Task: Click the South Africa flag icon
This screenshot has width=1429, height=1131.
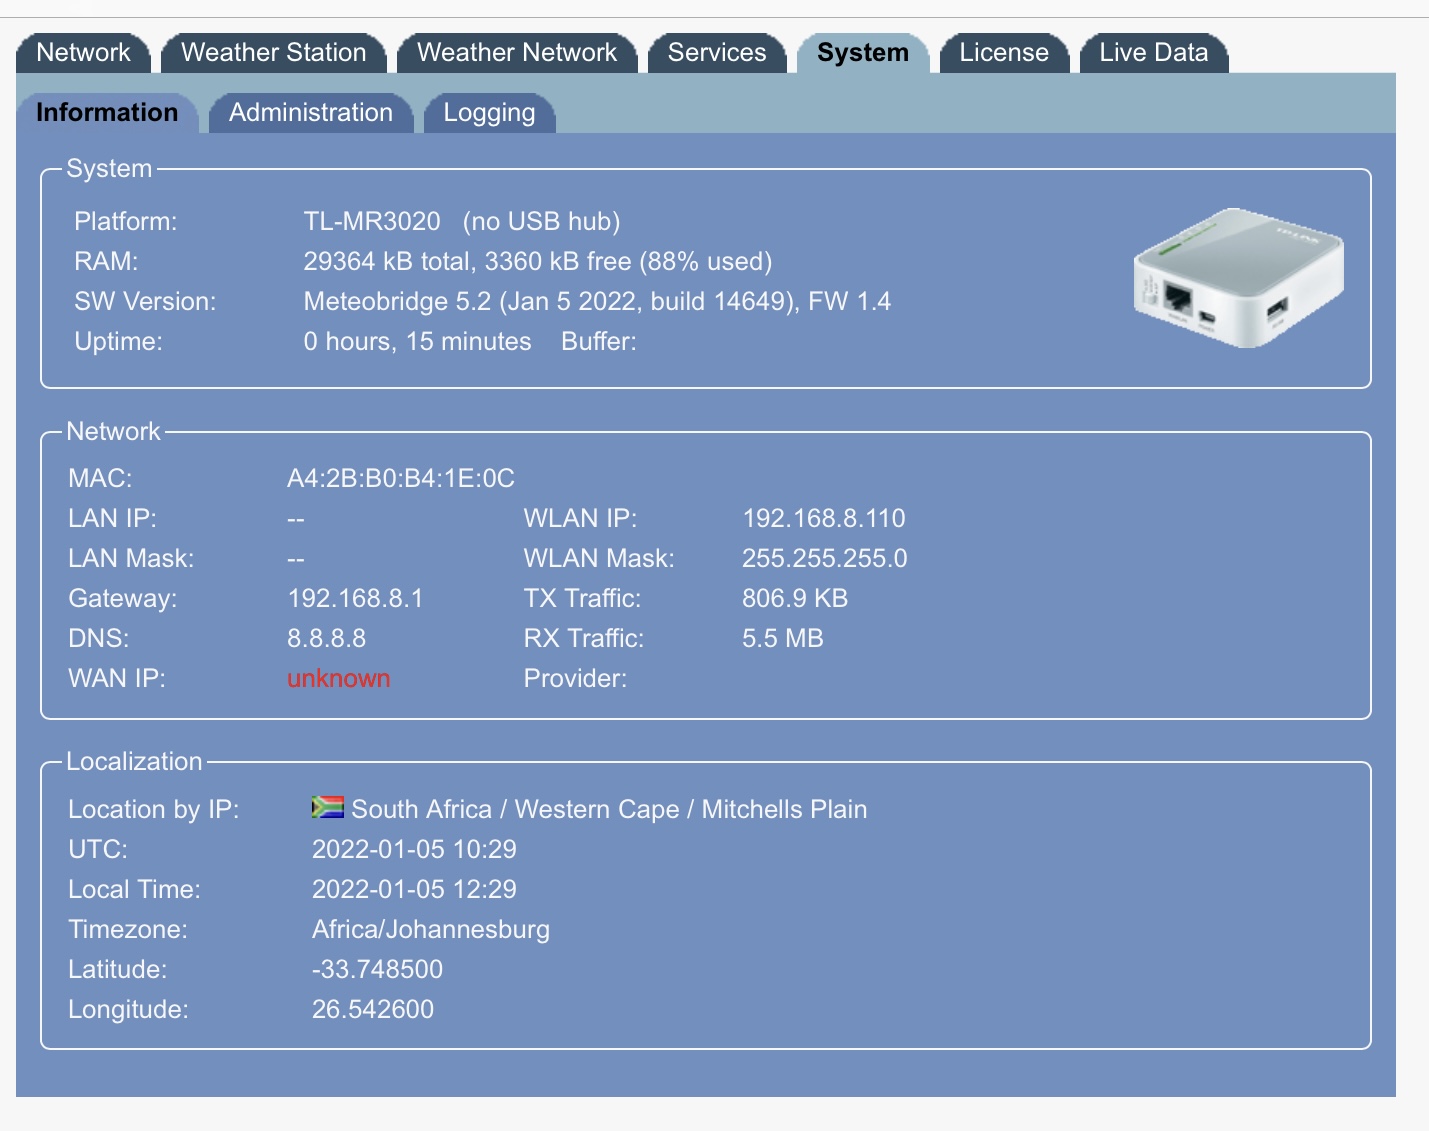Action: [x=327, y=807]
